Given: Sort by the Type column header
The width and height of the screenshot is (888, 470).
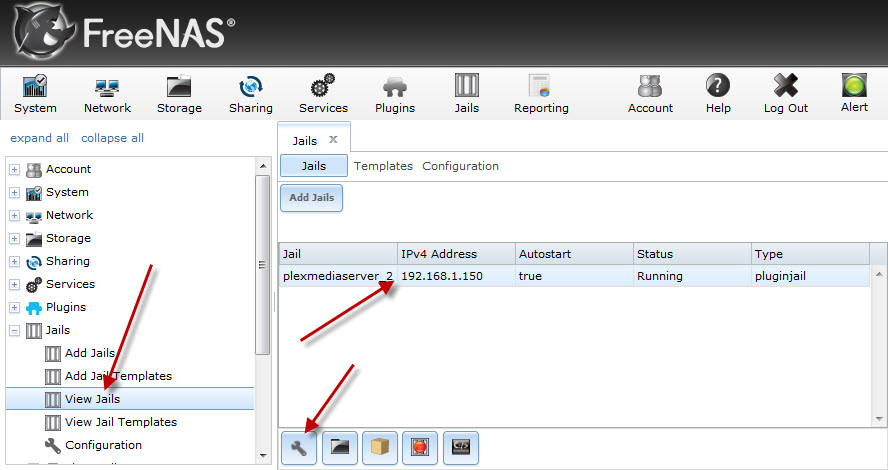Looking at the screenshot, I should [810, 254].
